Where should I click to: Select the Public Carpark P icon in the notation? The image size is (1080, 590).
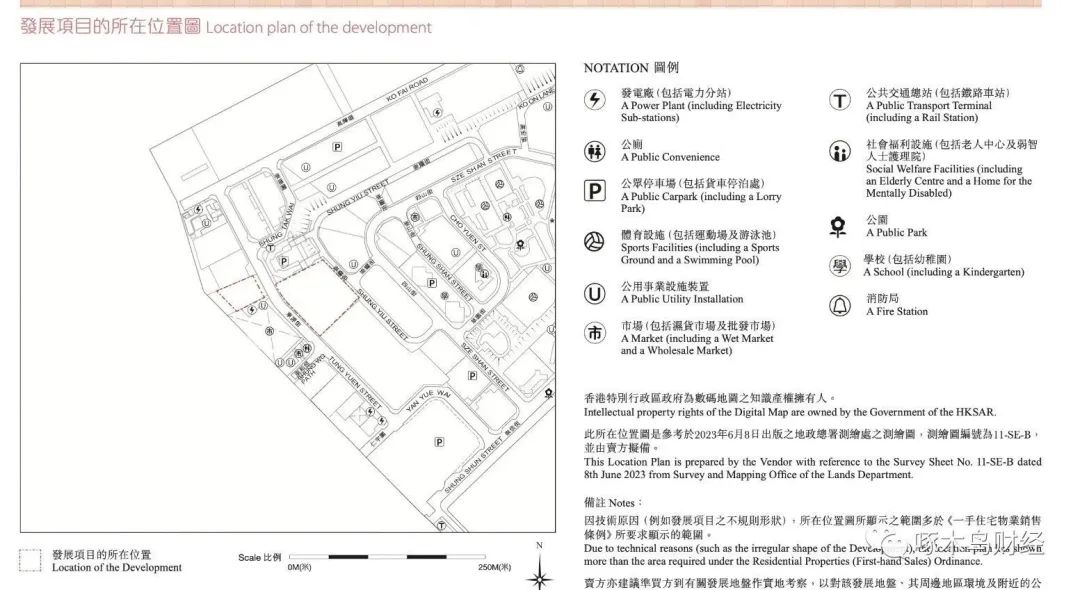click(594, 192)
